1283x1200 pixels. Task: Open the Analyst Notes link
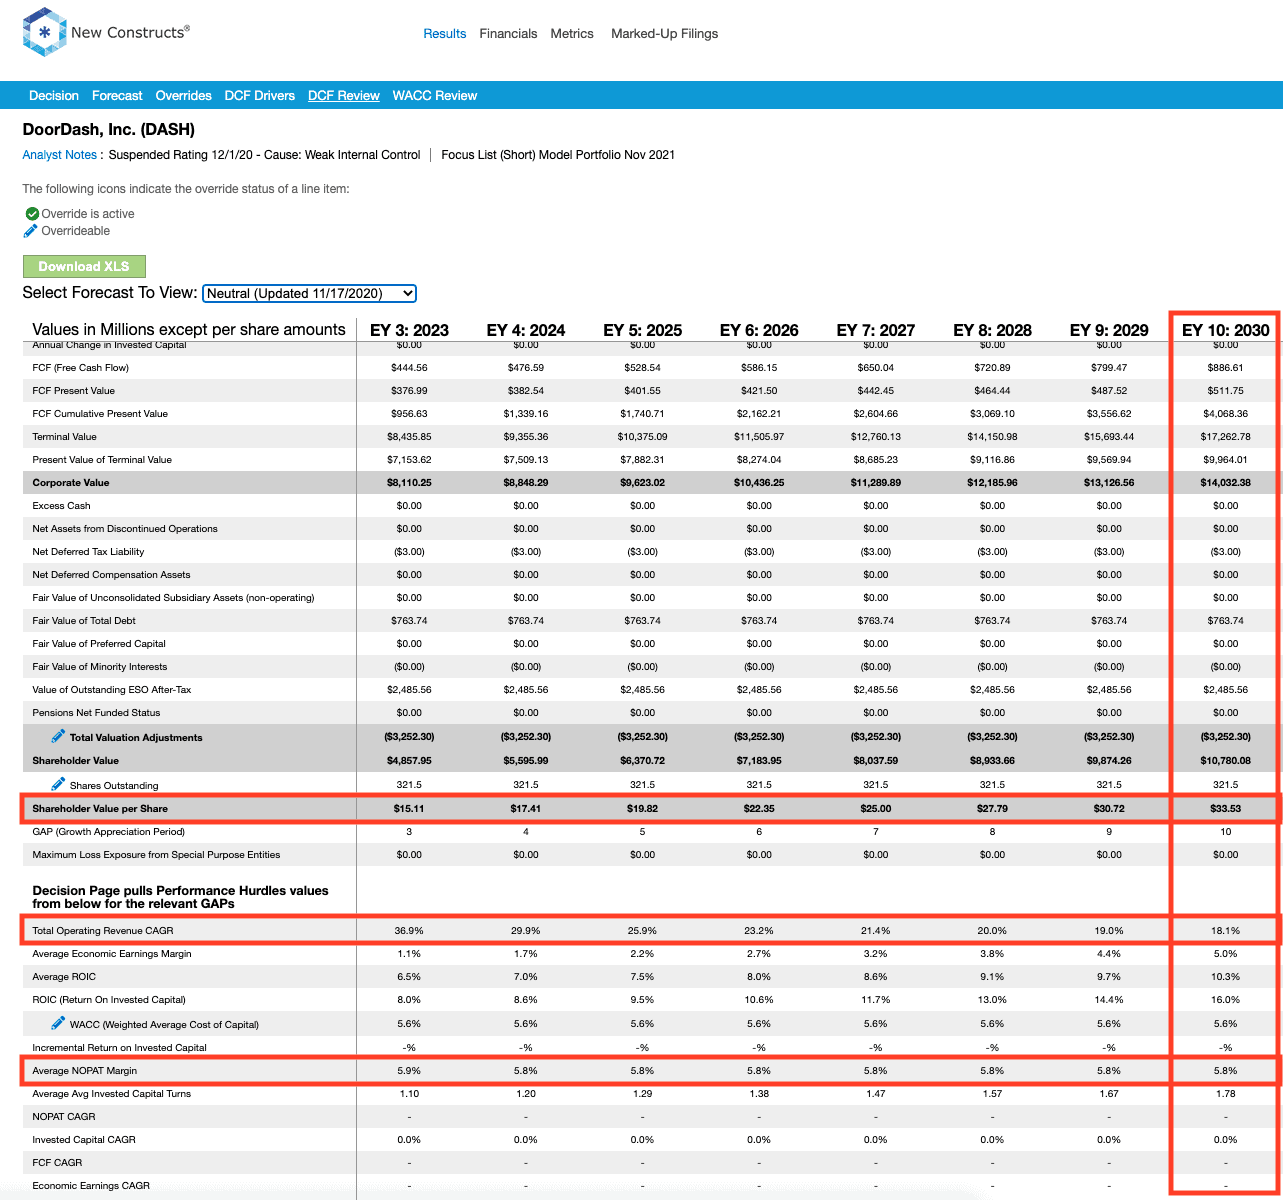60,155
